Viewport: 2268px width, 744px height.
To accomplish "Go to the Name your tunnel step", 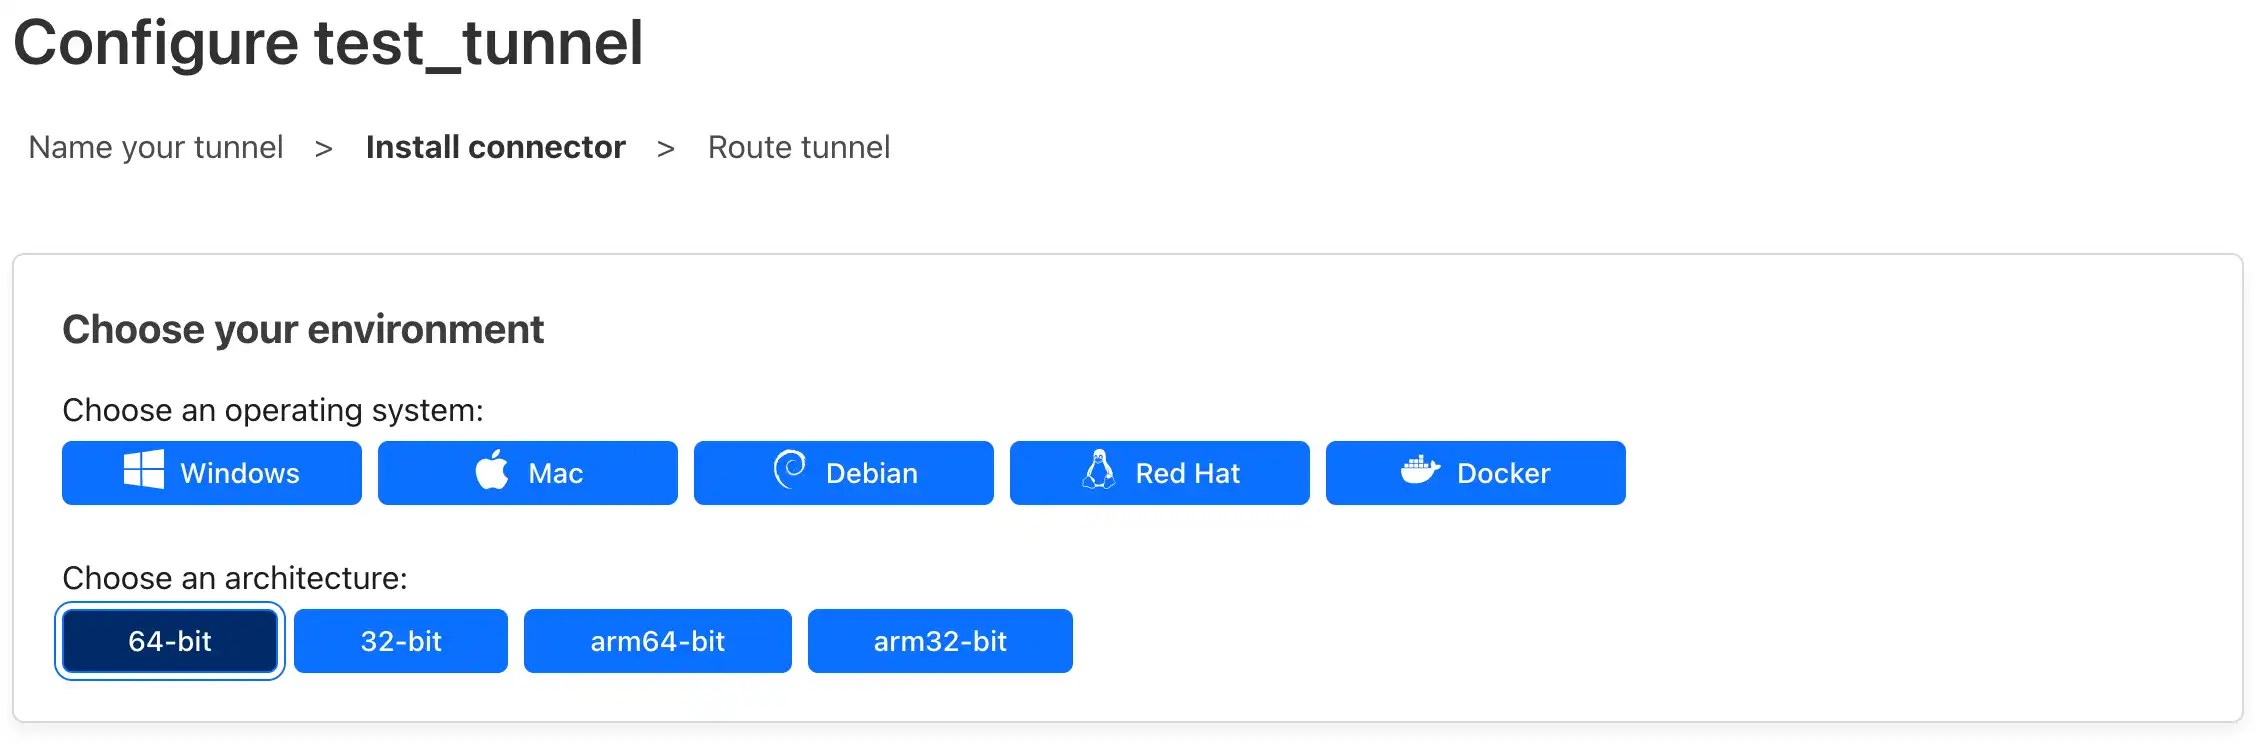I will coord(155,147).
